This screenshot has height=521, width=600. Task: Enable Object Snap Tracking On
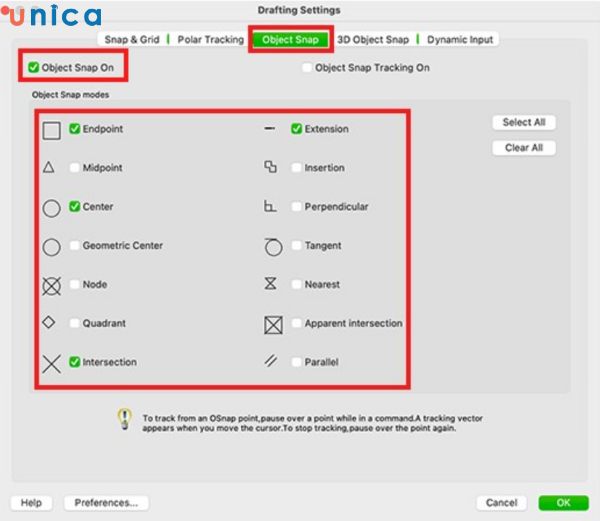tap(307, 68)
